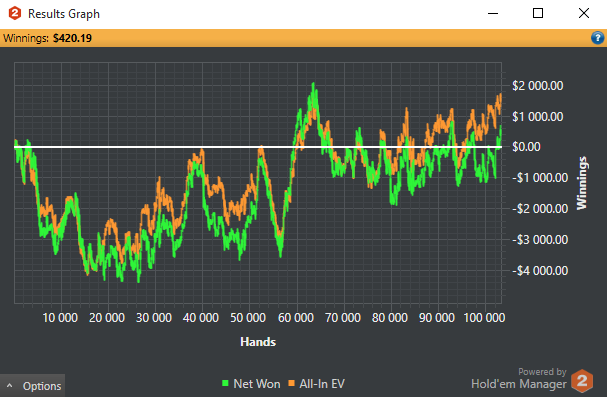
Task: Click the Results Graph window title
Action: tap(64, 14)
